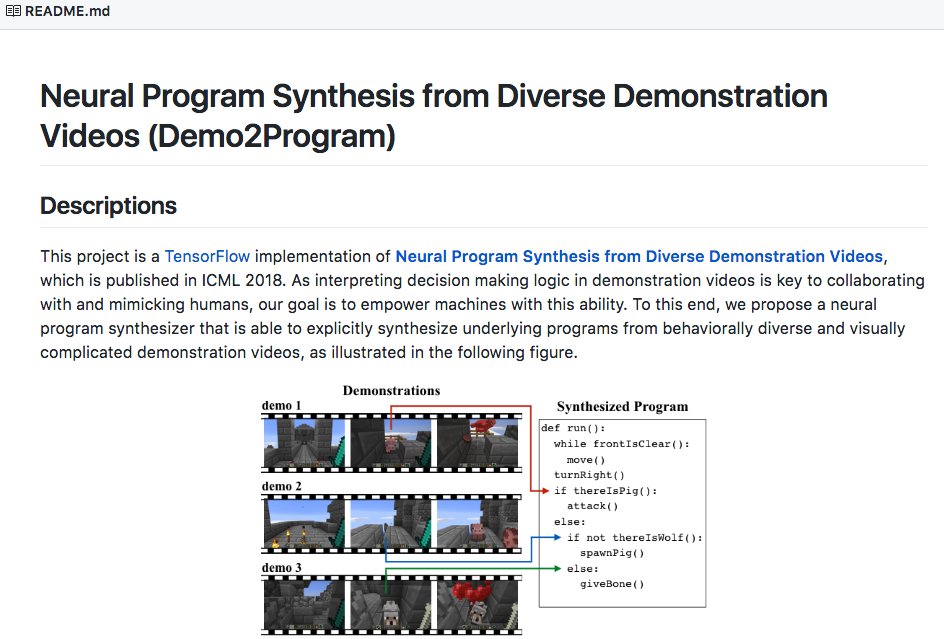Open the Neural Program Synthesis paper link
This screenshot has height=639, width=944.
[x=639, y=257]
